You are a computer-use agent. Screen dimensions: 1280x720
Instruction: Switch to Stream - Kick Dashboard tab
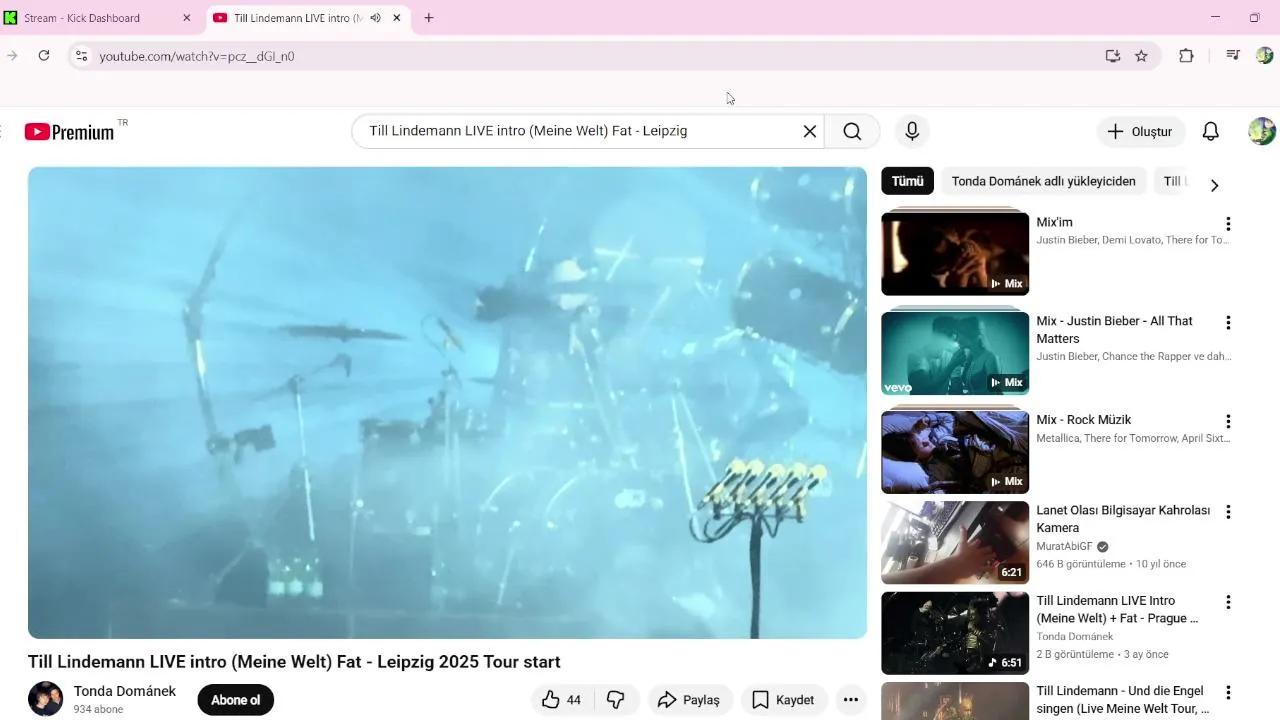98,18
